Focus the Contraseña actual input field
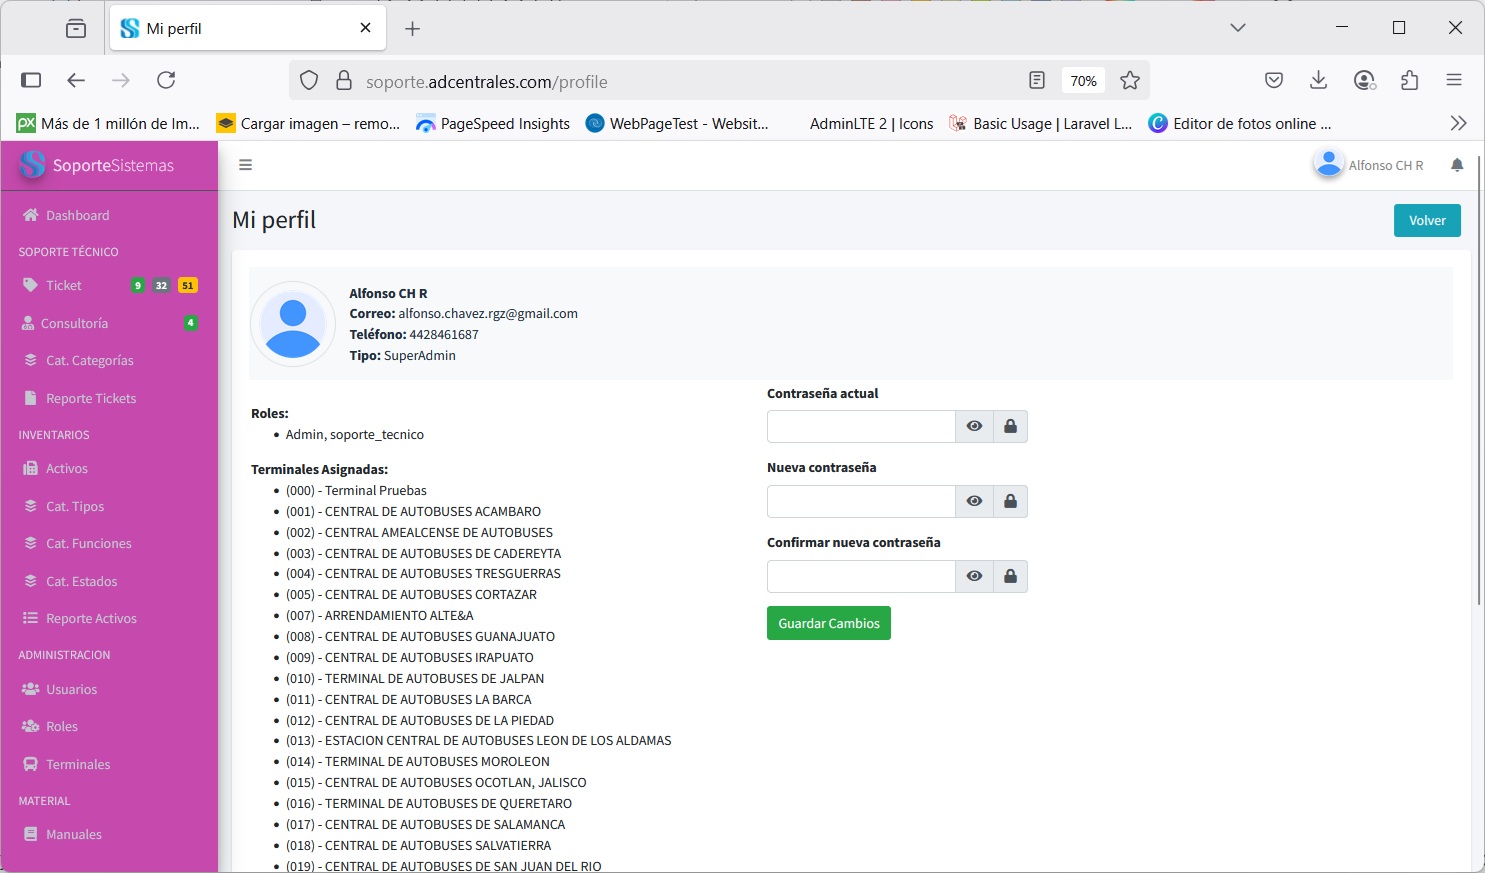1485x873 pixels. click(x=861, y=426)
